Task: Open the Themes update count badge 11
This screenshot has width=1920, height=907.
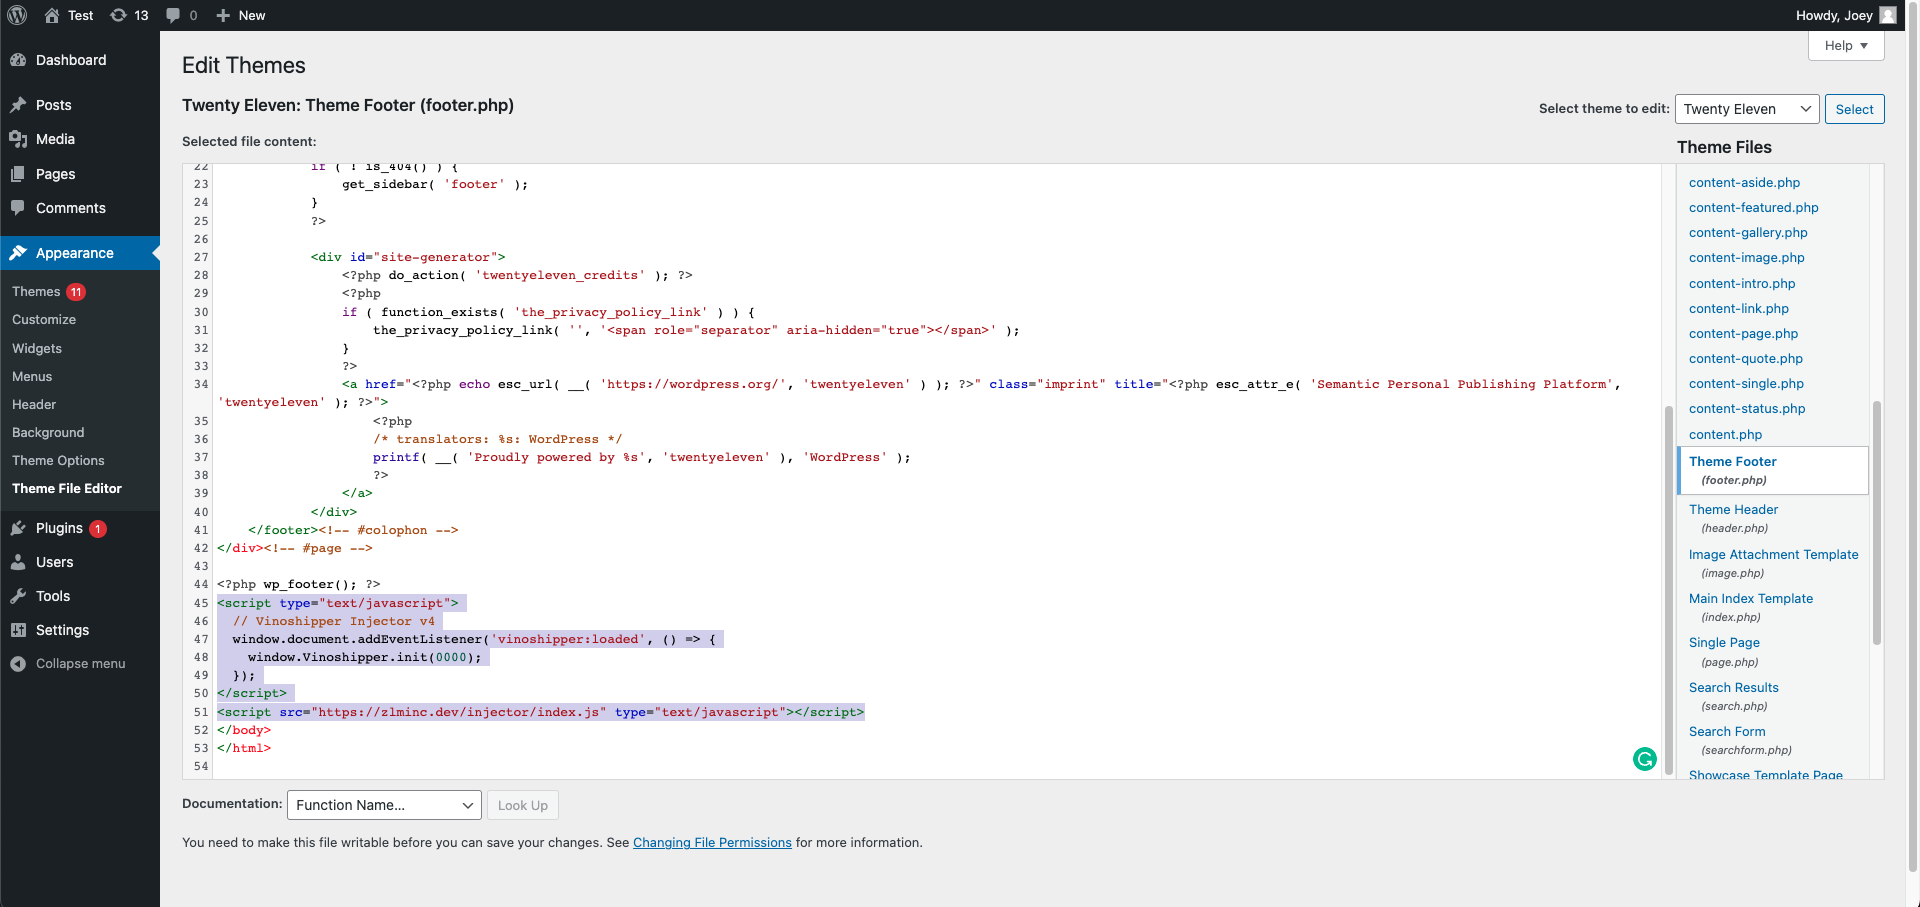Action: tap(76, 292)
